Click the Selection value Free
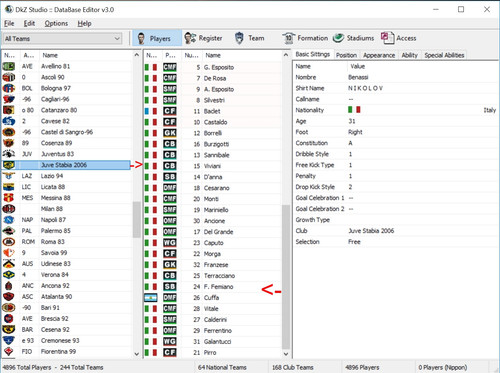500x373 pixels. [354, 242]
